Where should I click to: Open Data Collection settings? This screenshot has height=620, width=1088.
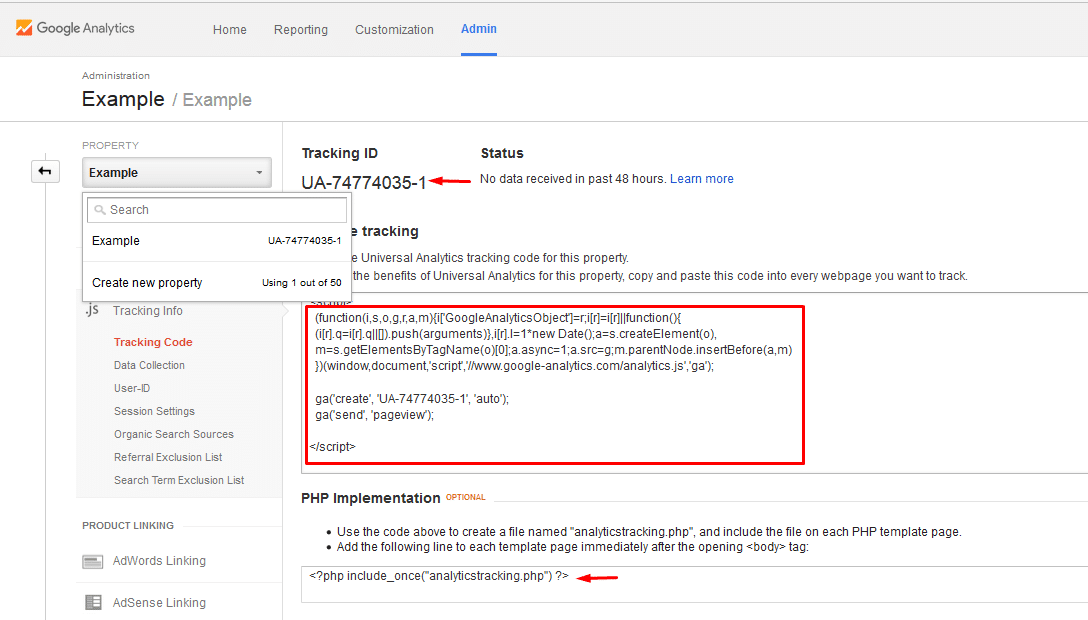[x=149, y=365]
